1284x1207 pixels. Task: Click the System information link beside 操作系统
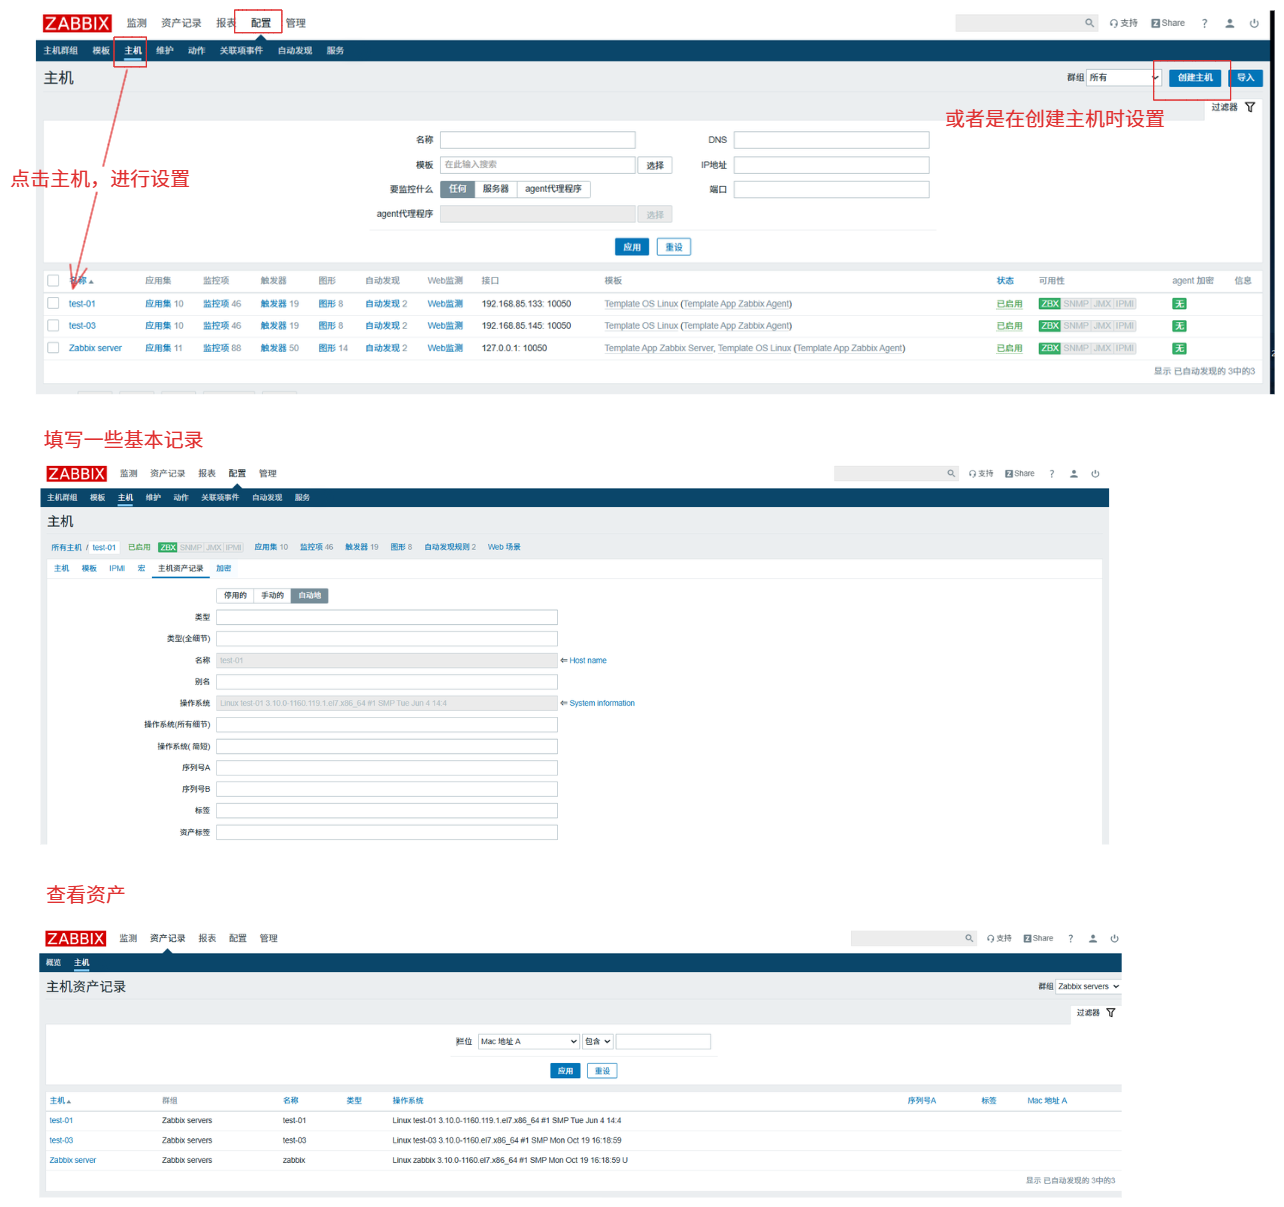[601, 703]
